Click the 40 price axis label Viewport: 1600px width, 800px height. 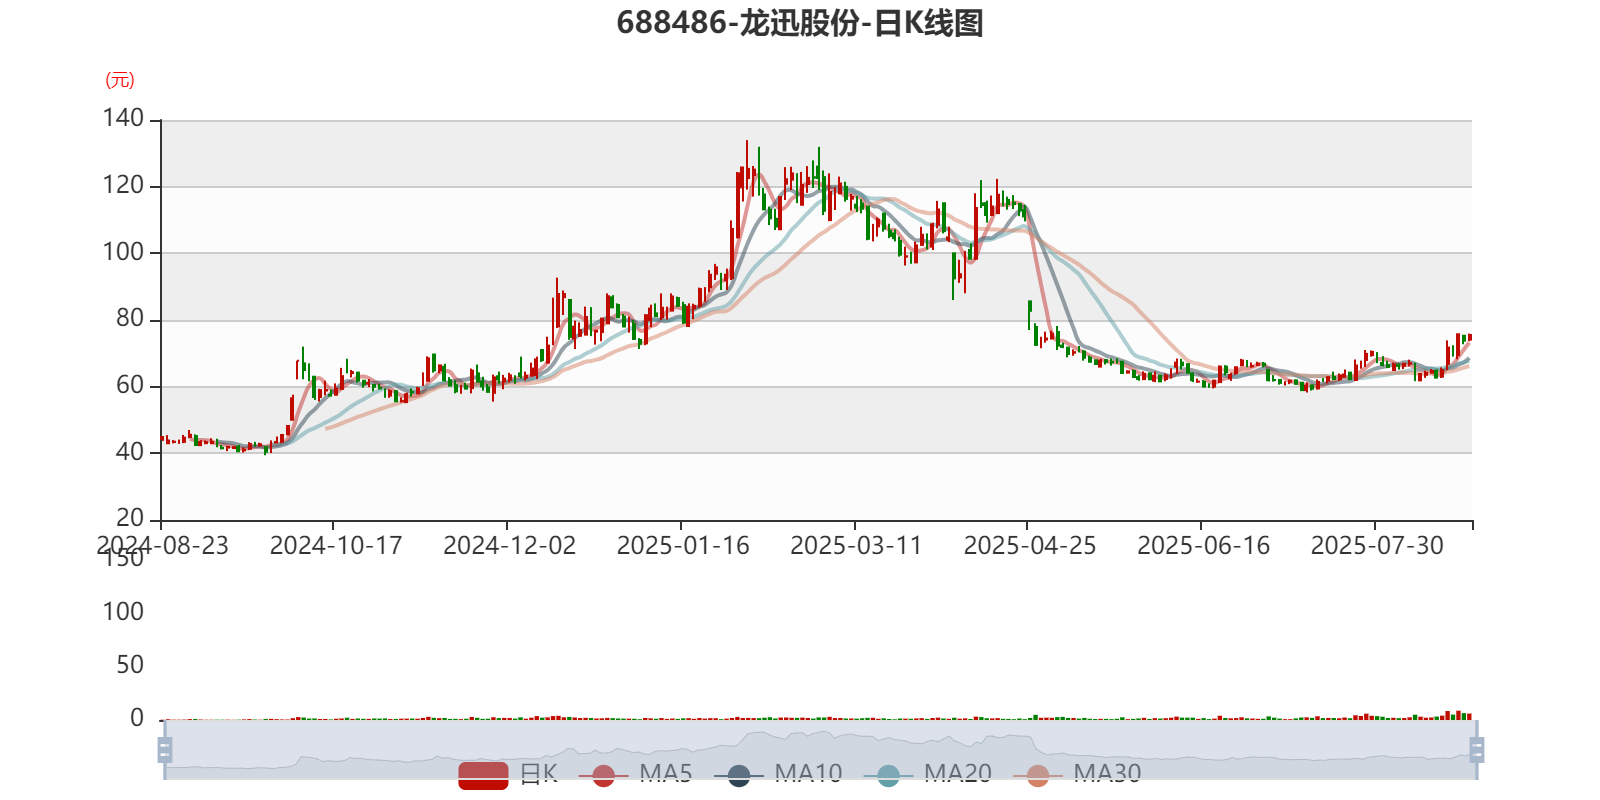click(x=130, y=452)
